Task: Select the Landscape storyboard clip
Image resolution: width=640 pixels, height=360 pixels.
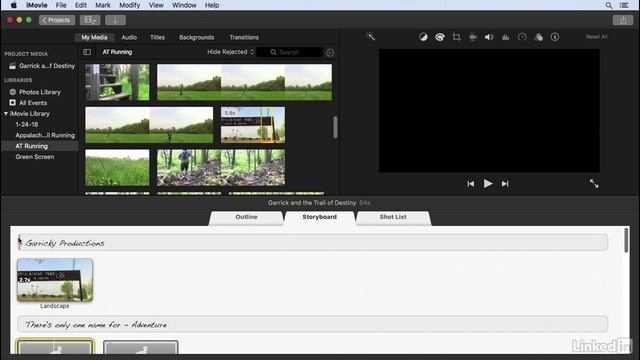Action: pos(55,280)
